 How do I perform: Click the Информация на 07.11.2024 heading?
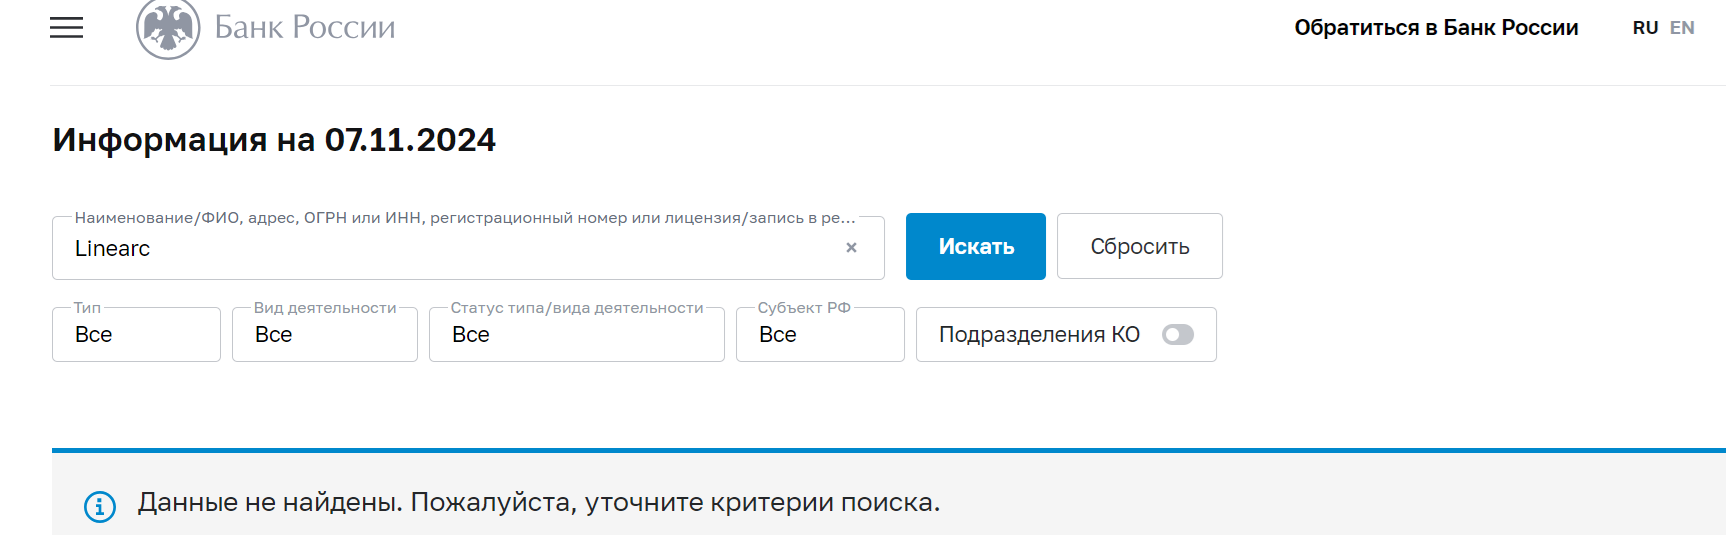(274, 140)
